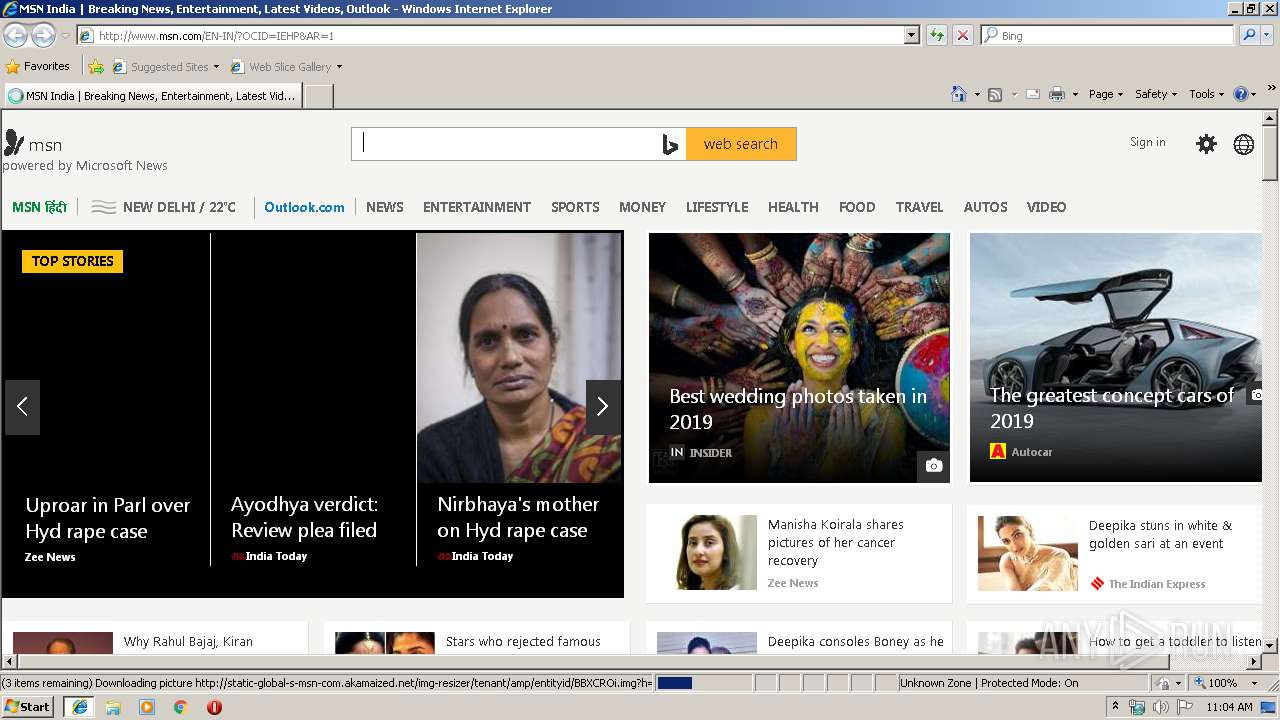Open the NEWS navigation item
The image size is (1280, 720).
[x=385, y=207]
